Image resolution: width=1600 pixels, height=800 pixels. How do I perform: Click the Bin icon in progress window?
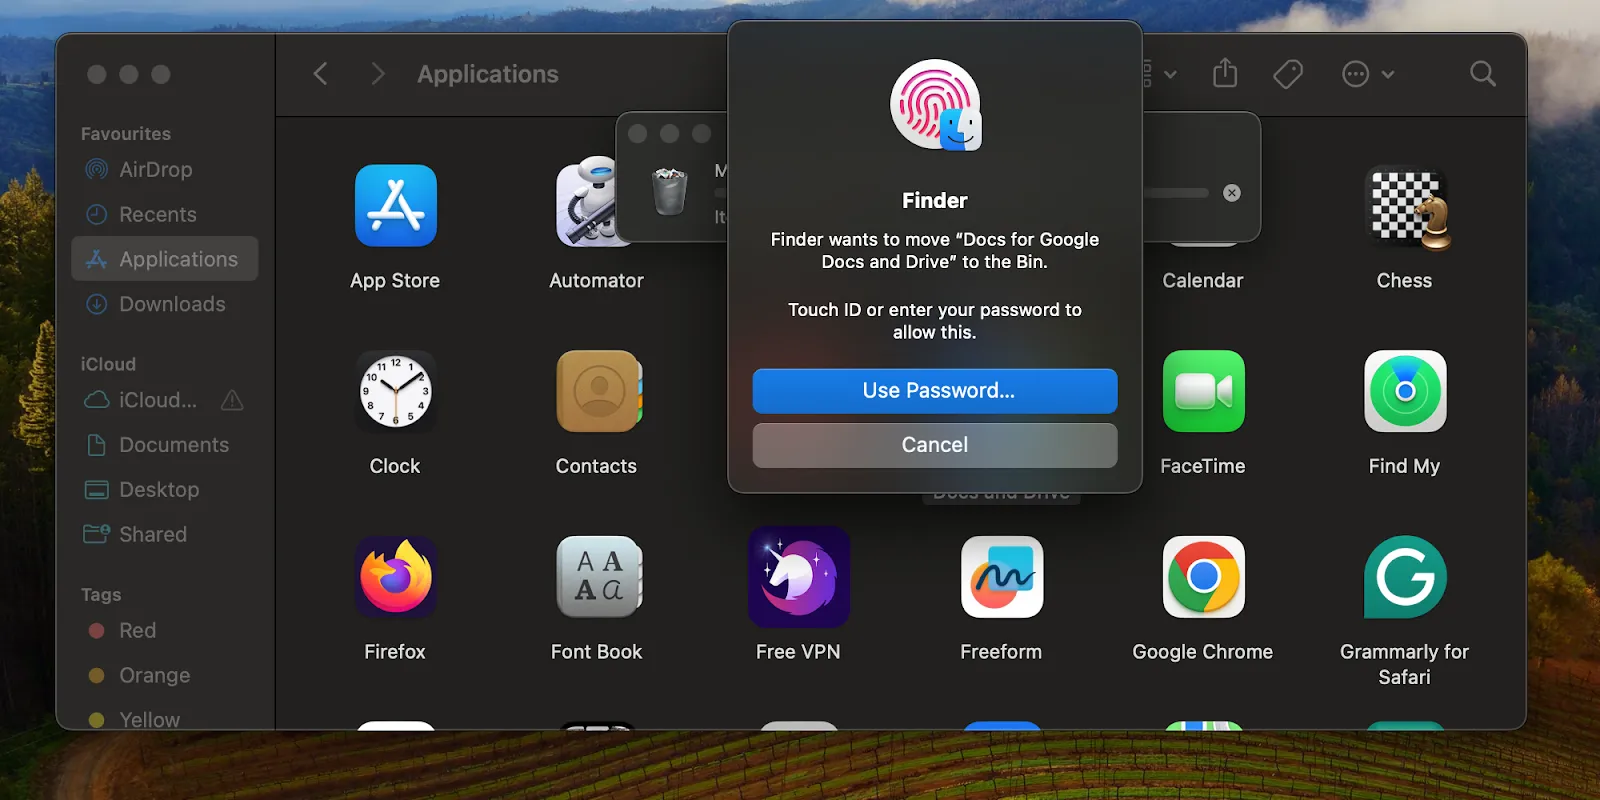670,191
